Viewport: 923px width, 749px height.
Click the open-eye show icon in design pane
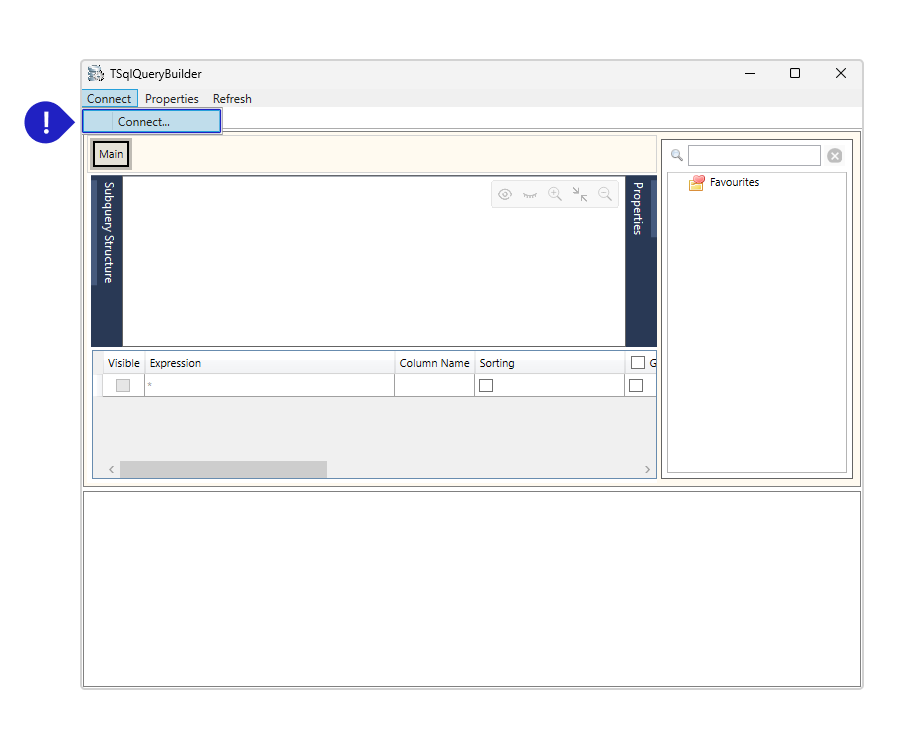coord(505,195)
